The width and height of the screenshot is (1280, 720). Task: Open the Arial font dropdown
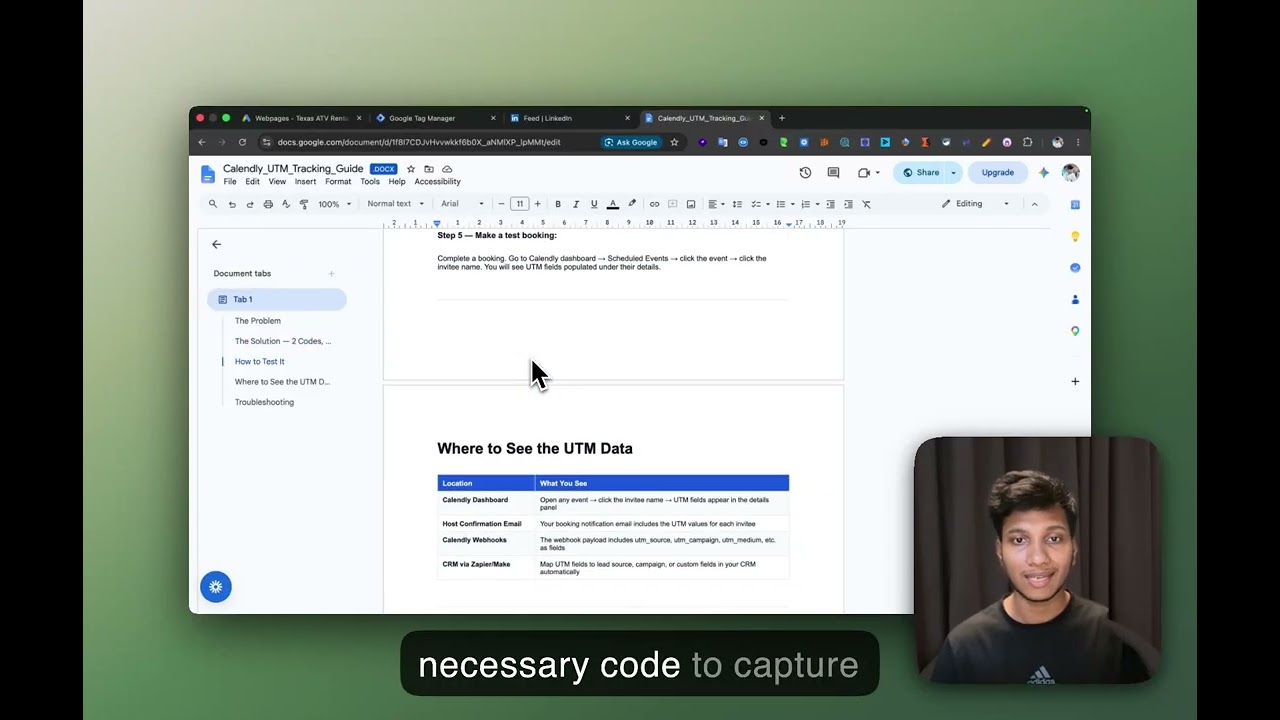click(462, 204)
